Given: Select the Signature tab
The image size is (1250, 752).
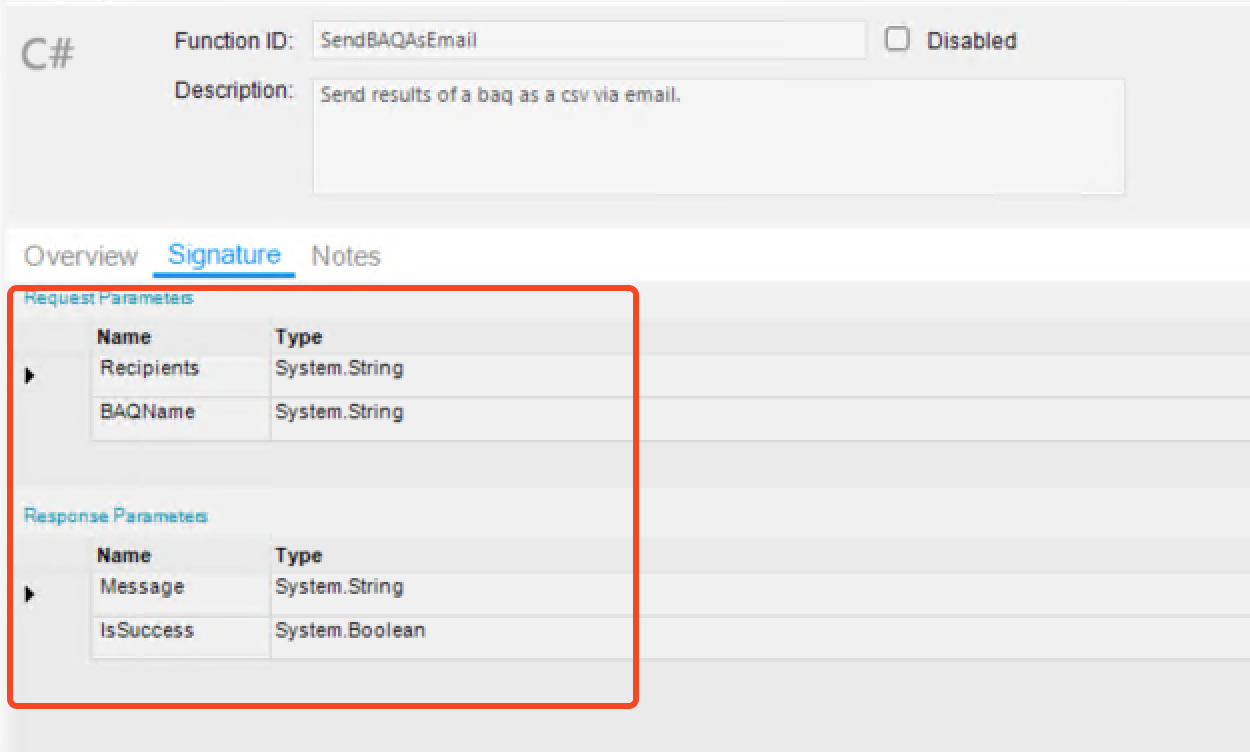Looking at the screenshot, I should coord(224,255).
